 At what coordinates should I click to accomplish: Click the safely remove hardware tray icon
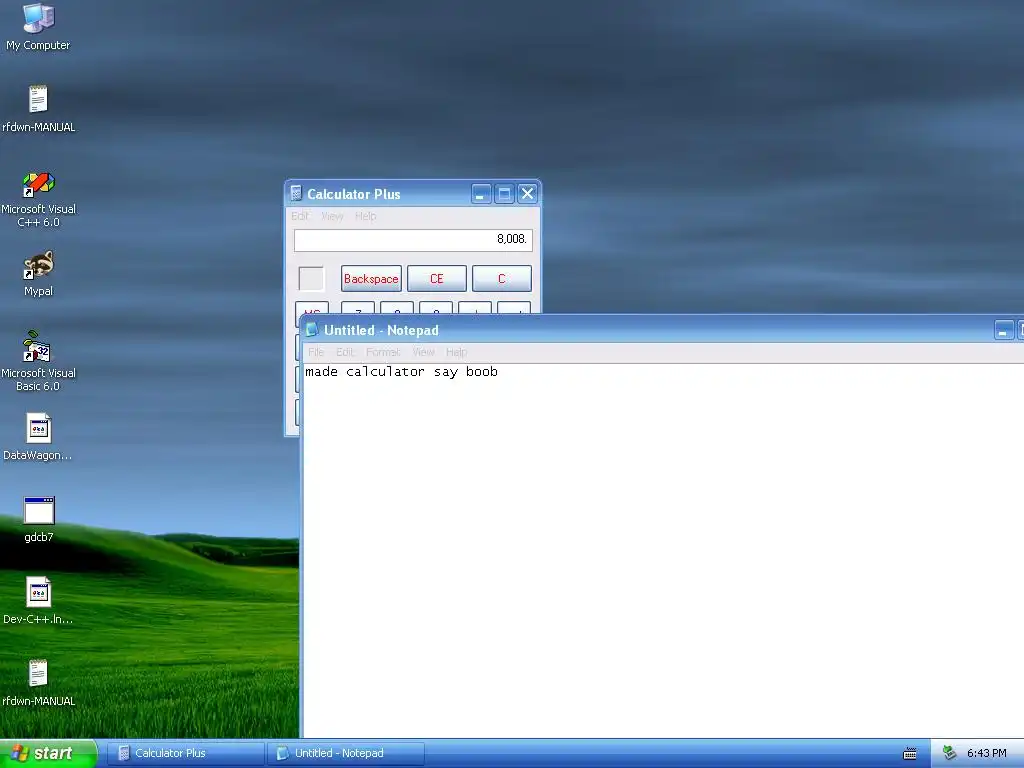pos(950,753)
